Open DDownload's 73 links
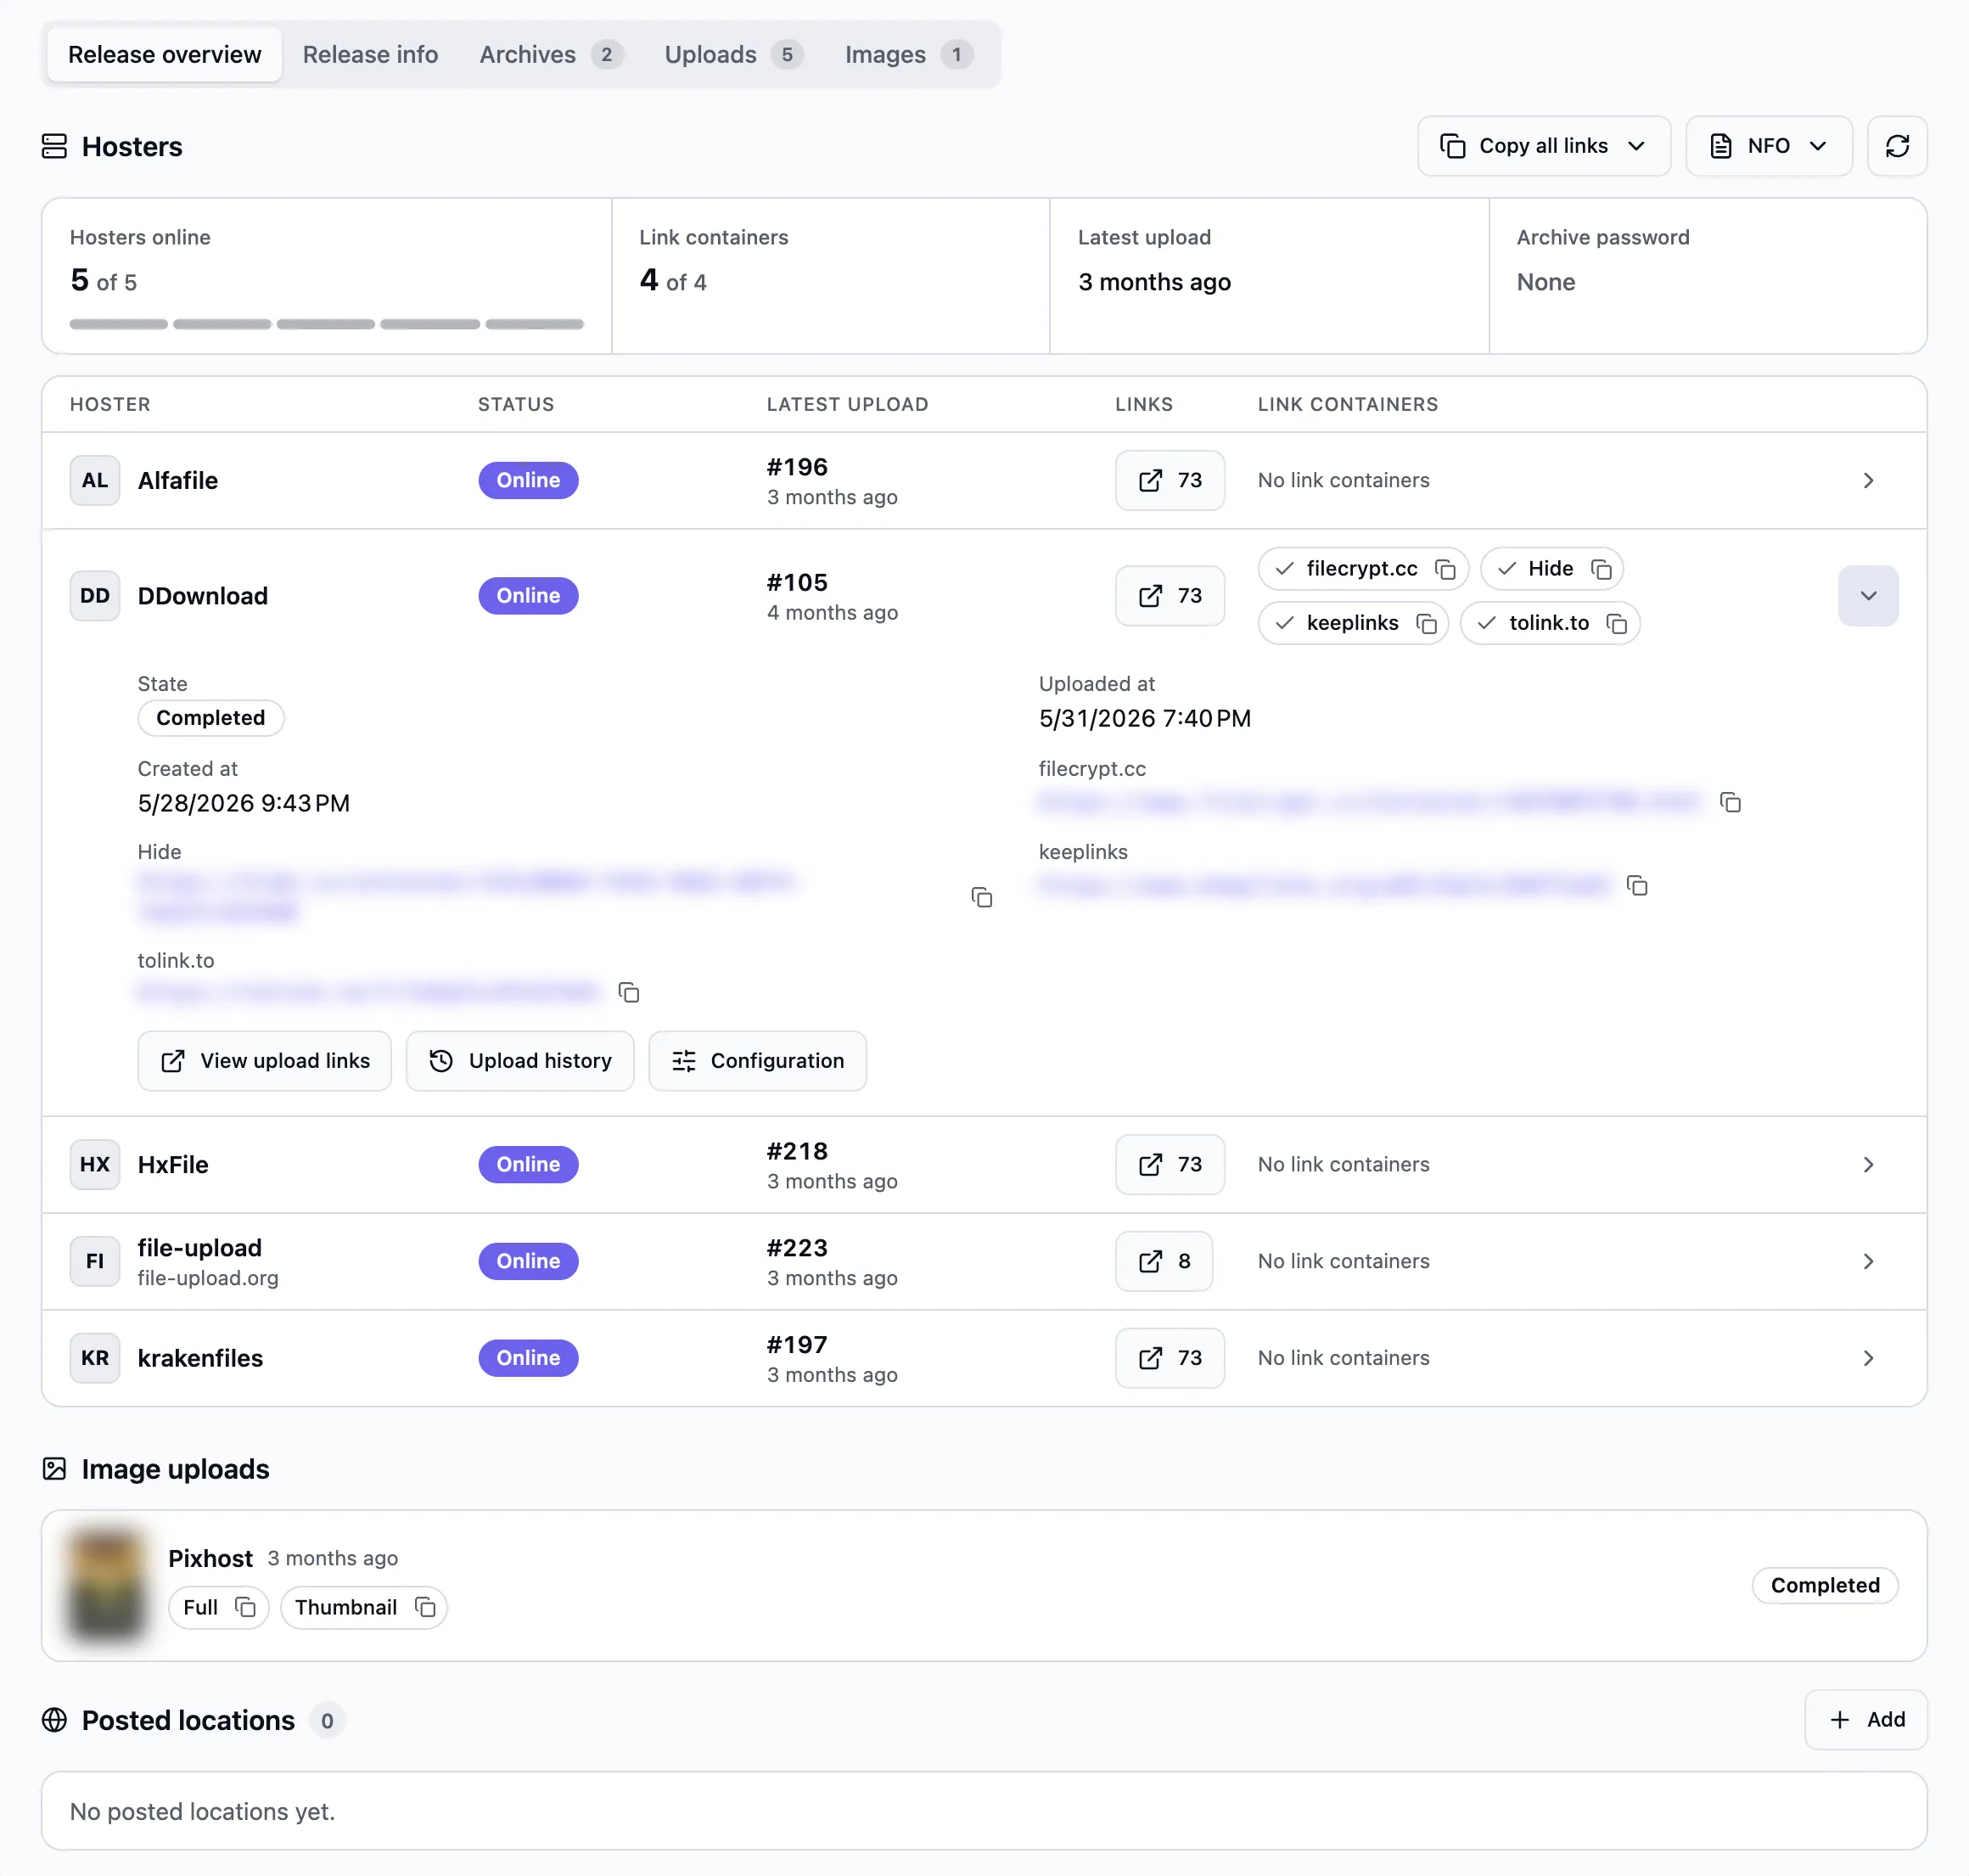 point(1169,596)
